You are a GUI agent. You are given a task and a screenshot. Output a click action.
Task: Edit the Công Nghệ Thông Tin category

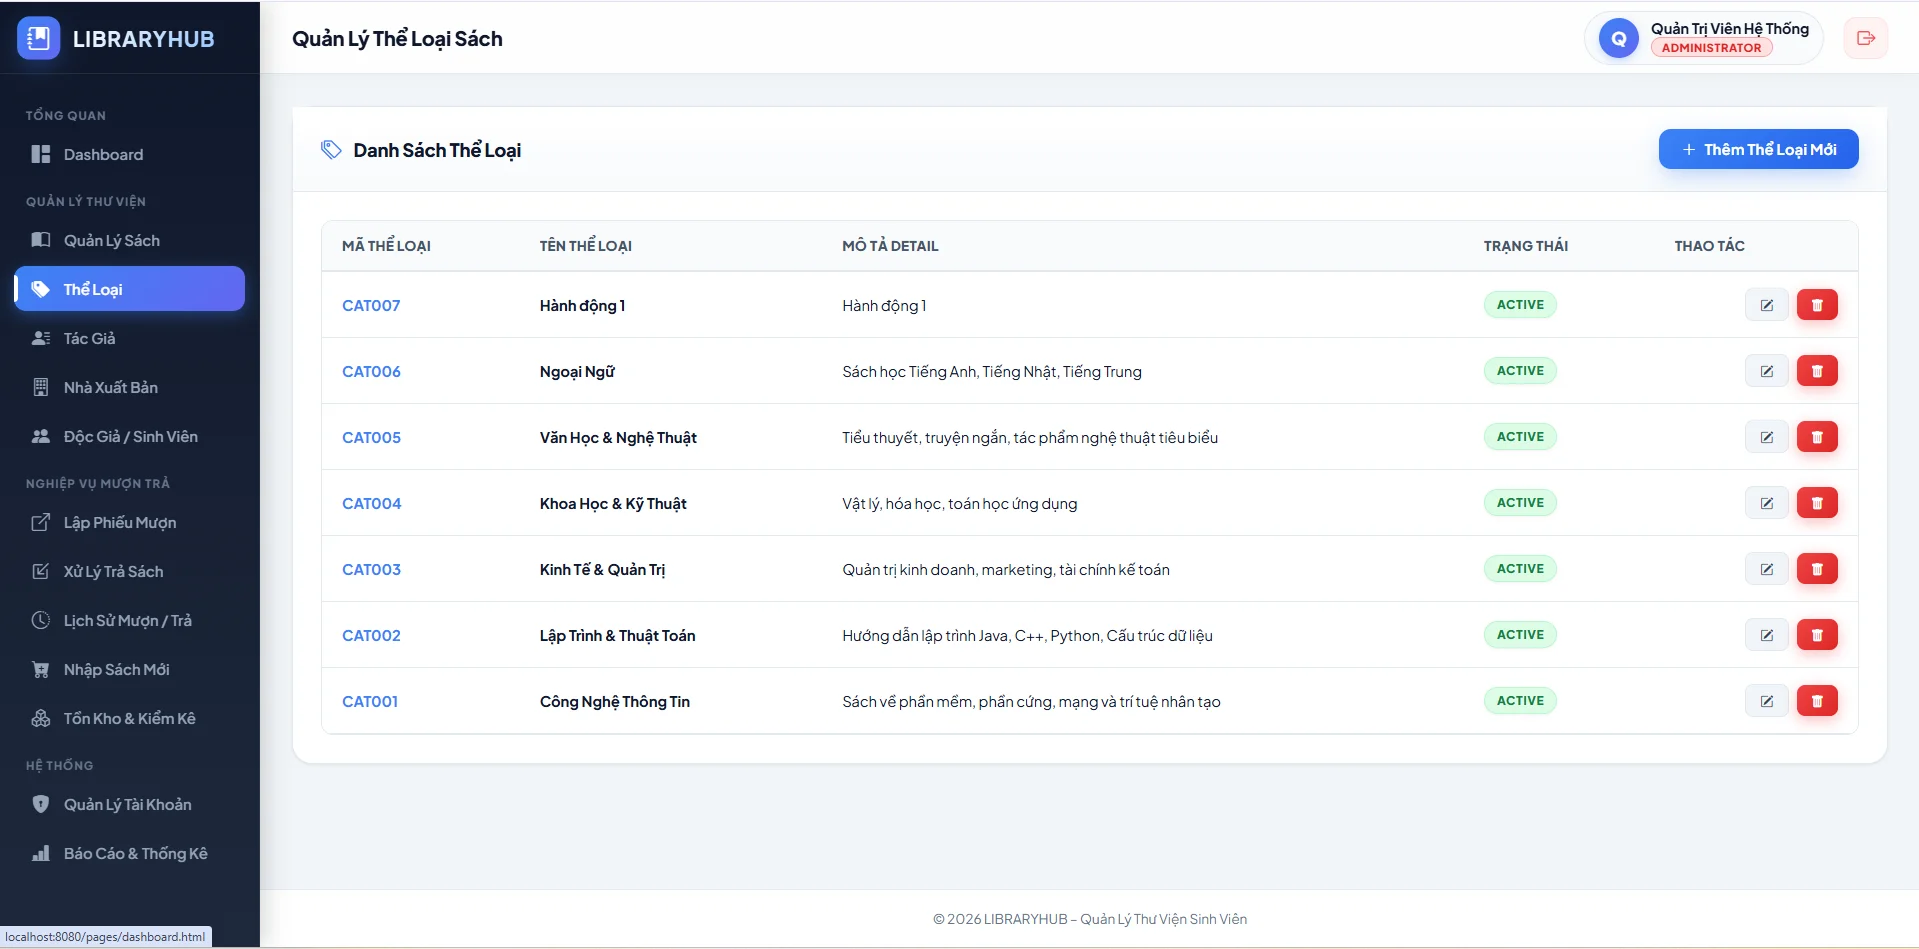coord(1766,701)
